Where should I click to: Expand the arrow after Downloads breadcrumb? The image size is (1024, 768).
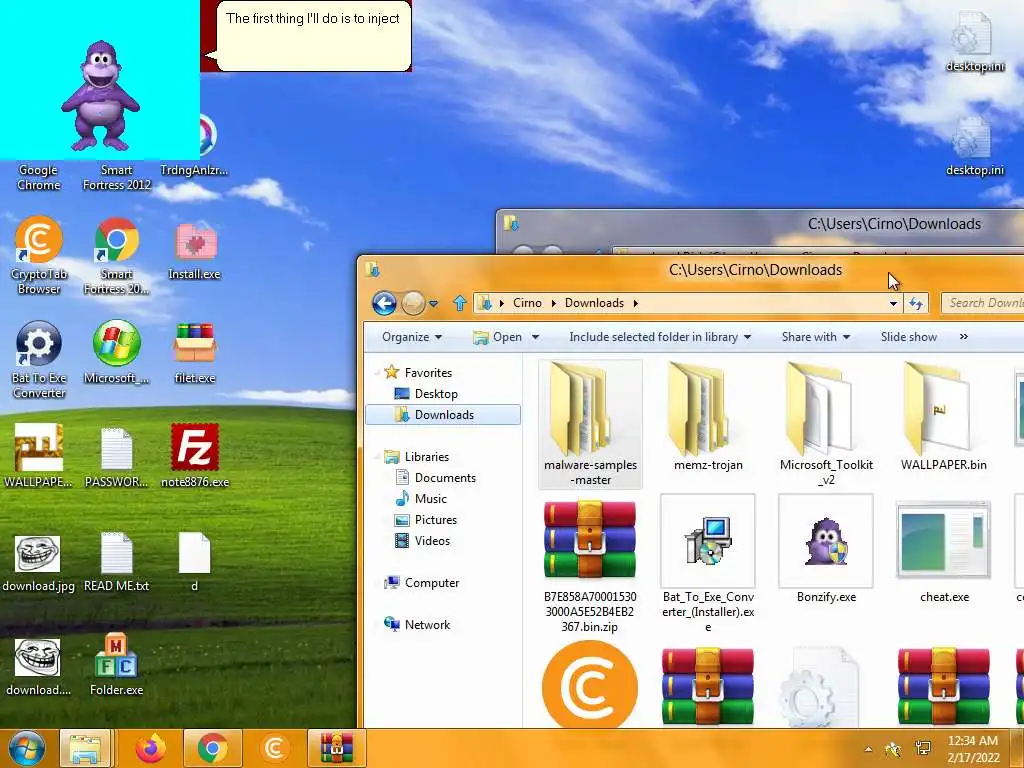(635, 303)
